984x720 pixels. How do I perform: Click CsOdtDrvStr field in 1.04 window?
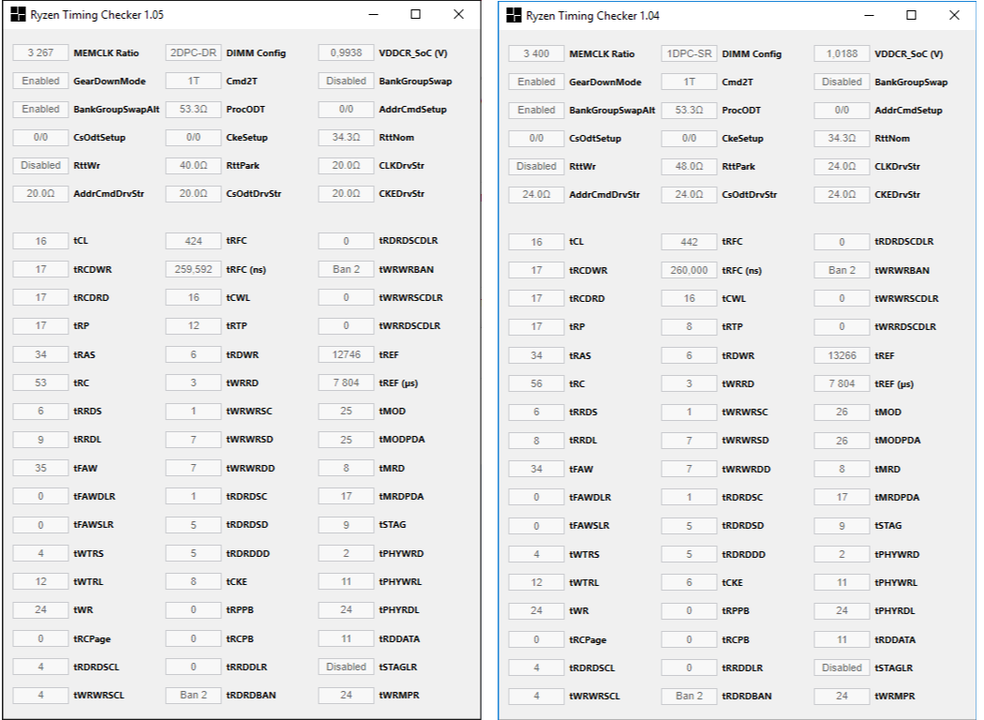pos(689,195)
